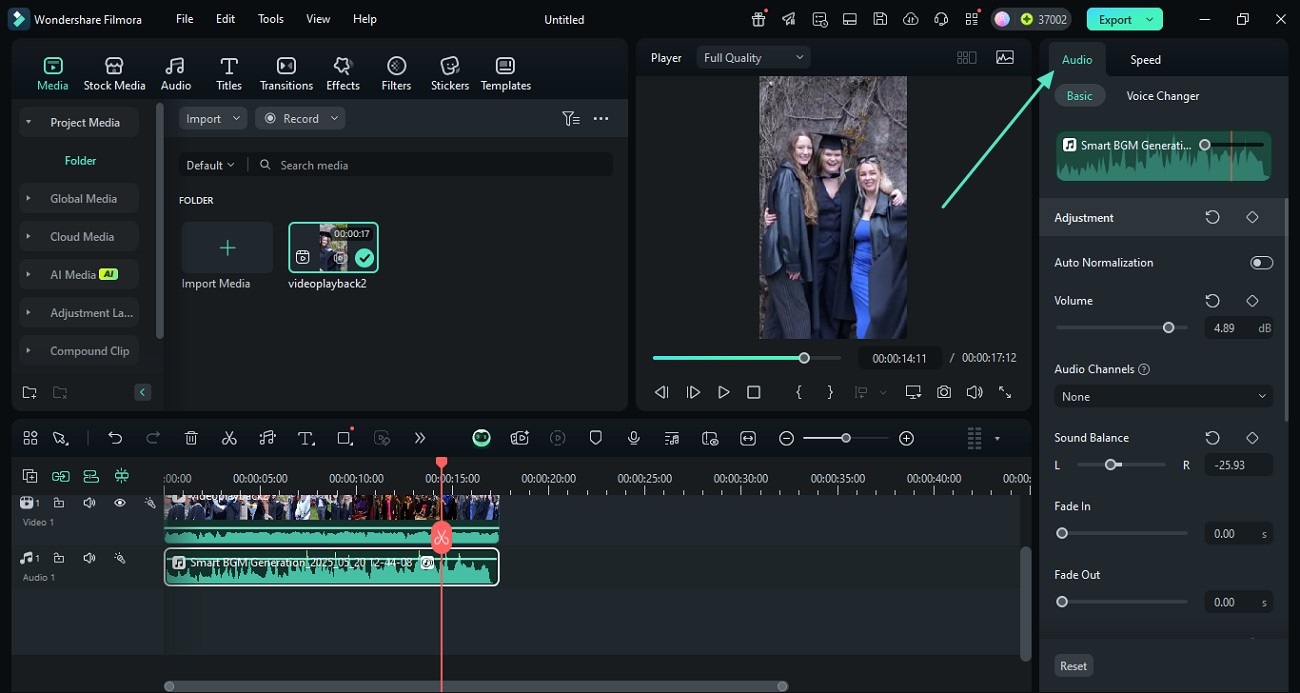The height and width of the screenshot is (693, 1300).
Task: Open the Effects panel
Action: coord(343,73)
